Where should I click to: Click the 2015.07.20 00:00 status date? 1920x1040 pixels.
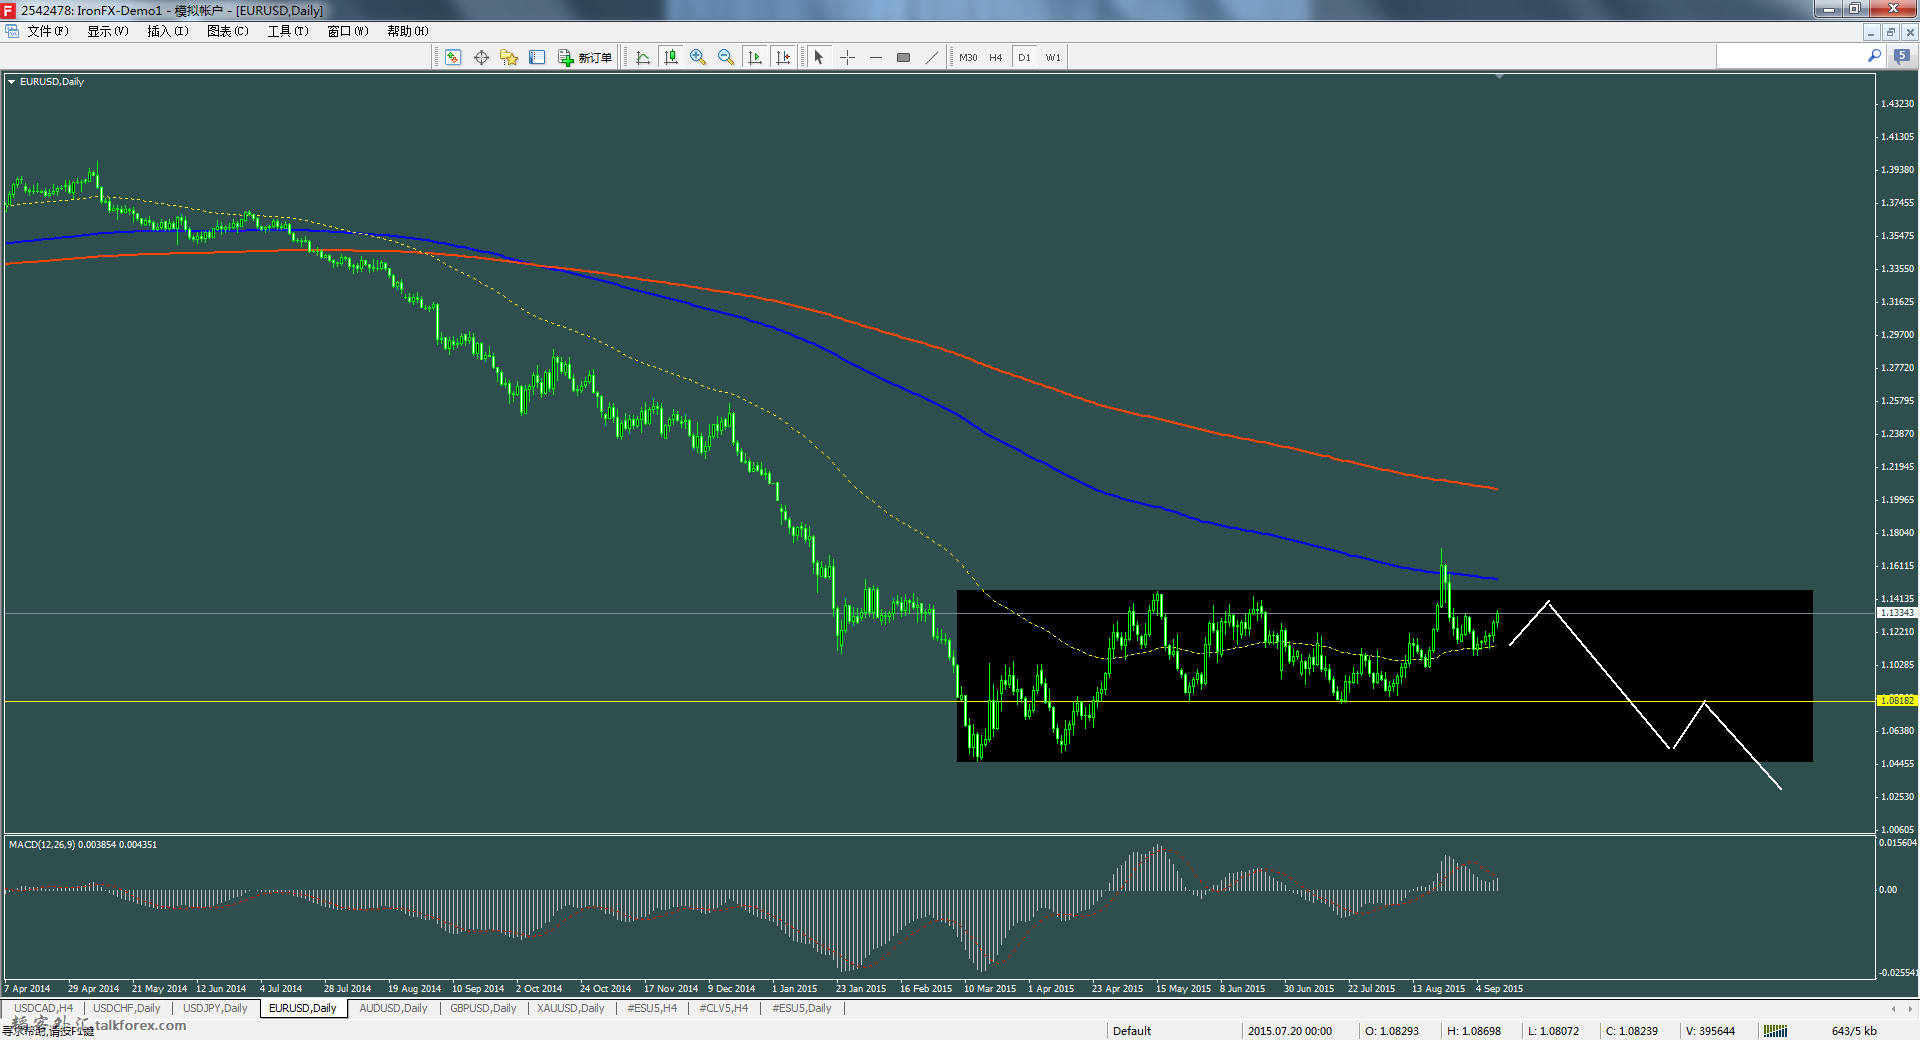point(1290,1031)
